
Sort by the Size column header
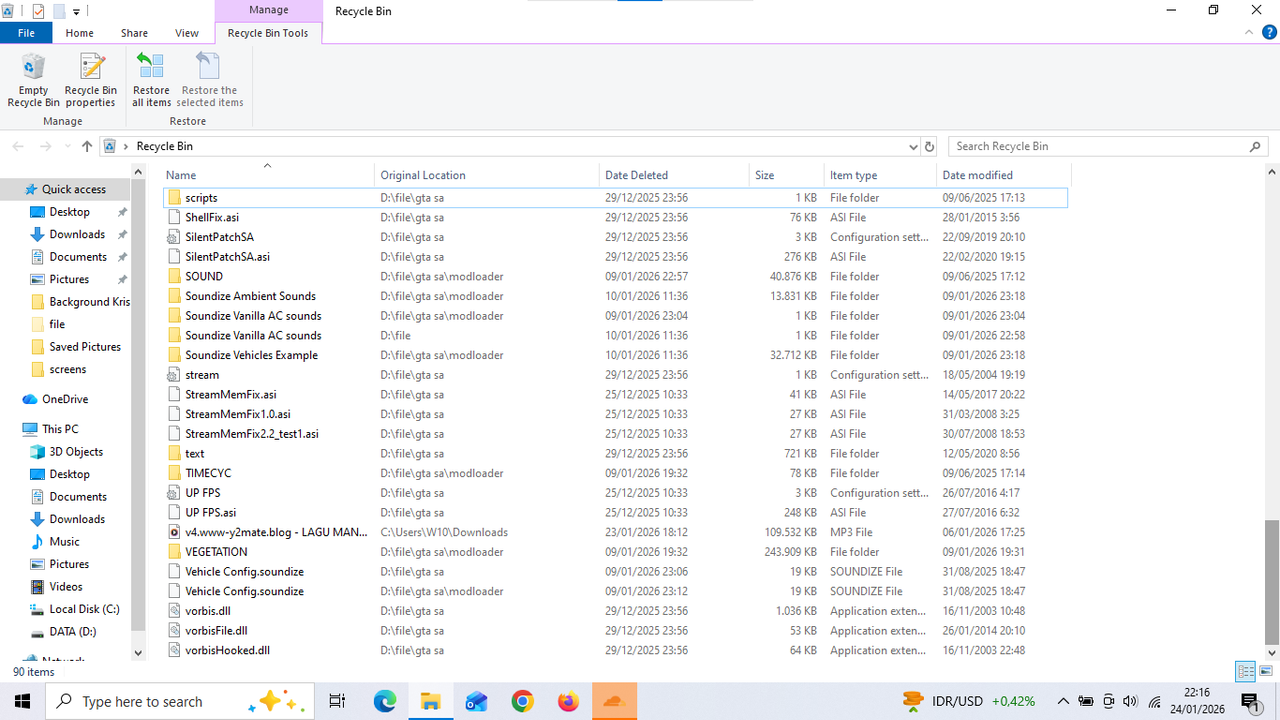tap(787, 175)
